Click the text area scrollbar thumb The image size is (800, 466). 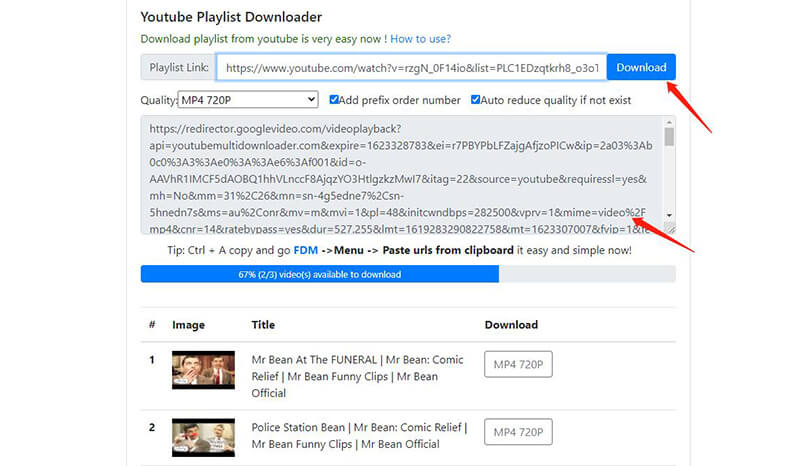pyautogui.click(x=669, y=137)
